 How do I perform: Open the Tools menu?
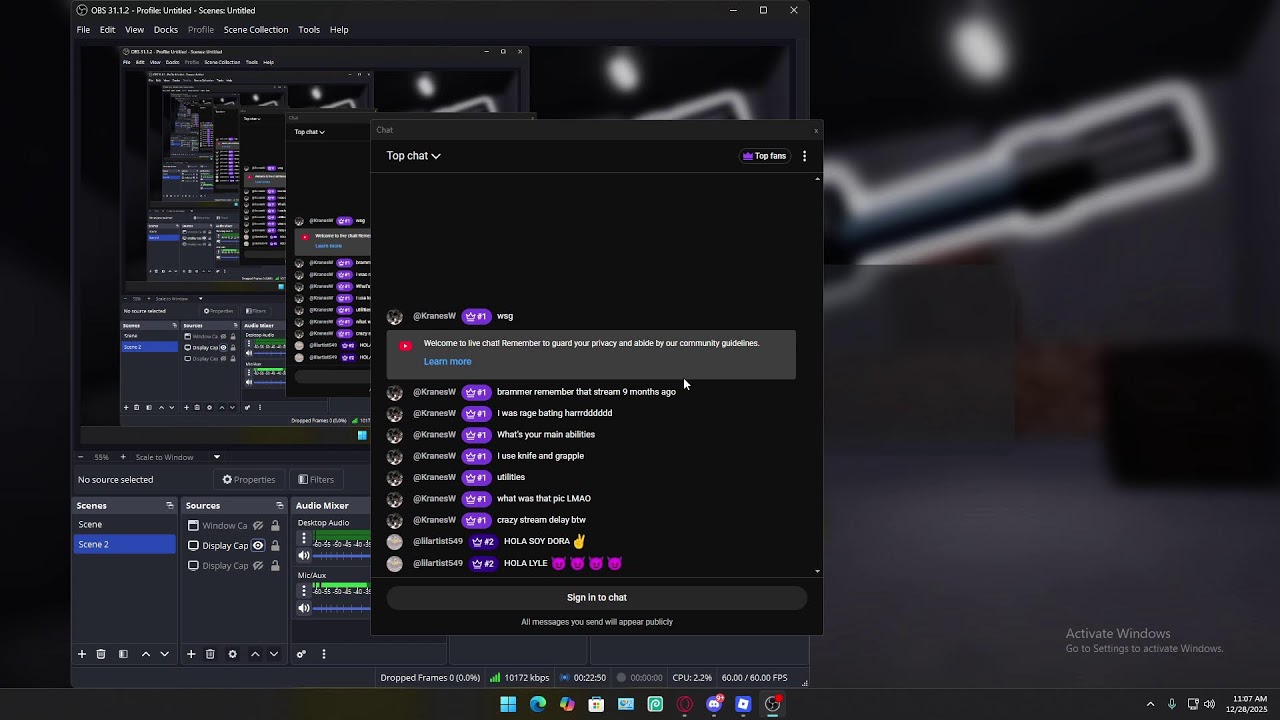click(x=309, y=30)
